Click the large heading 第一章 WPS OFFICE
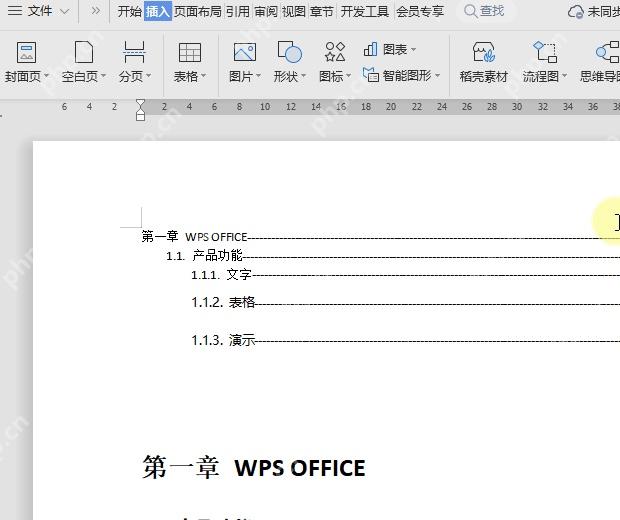The image size is (620, 520). [x=254, y=467]
